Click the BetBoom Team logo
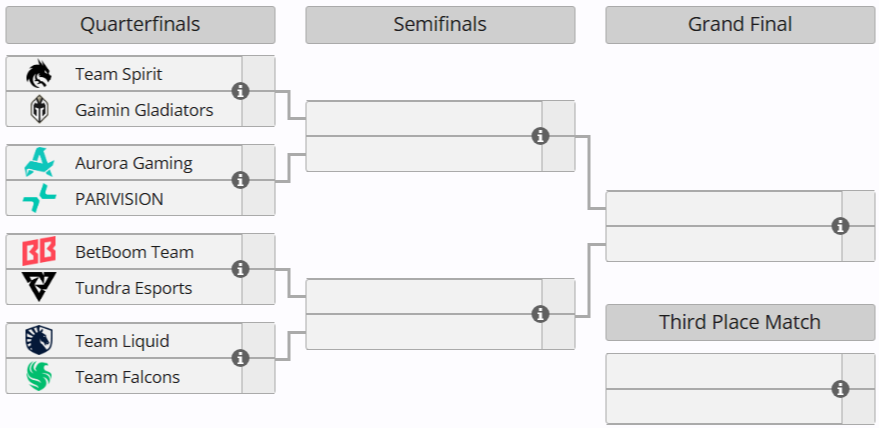Viewport: 879px width, 428px height. 39,252
